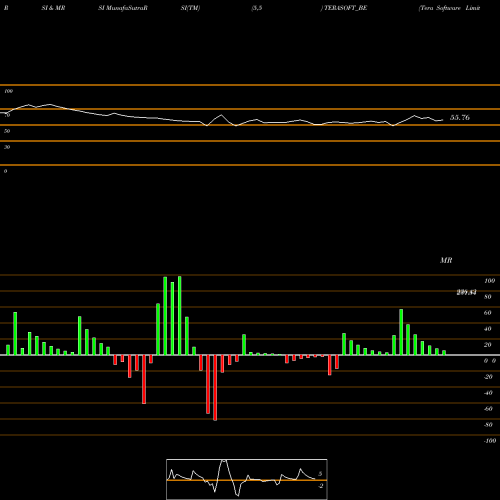
Task: Click the 5 label in the mini chart
Action: click(x=320, y=474)
